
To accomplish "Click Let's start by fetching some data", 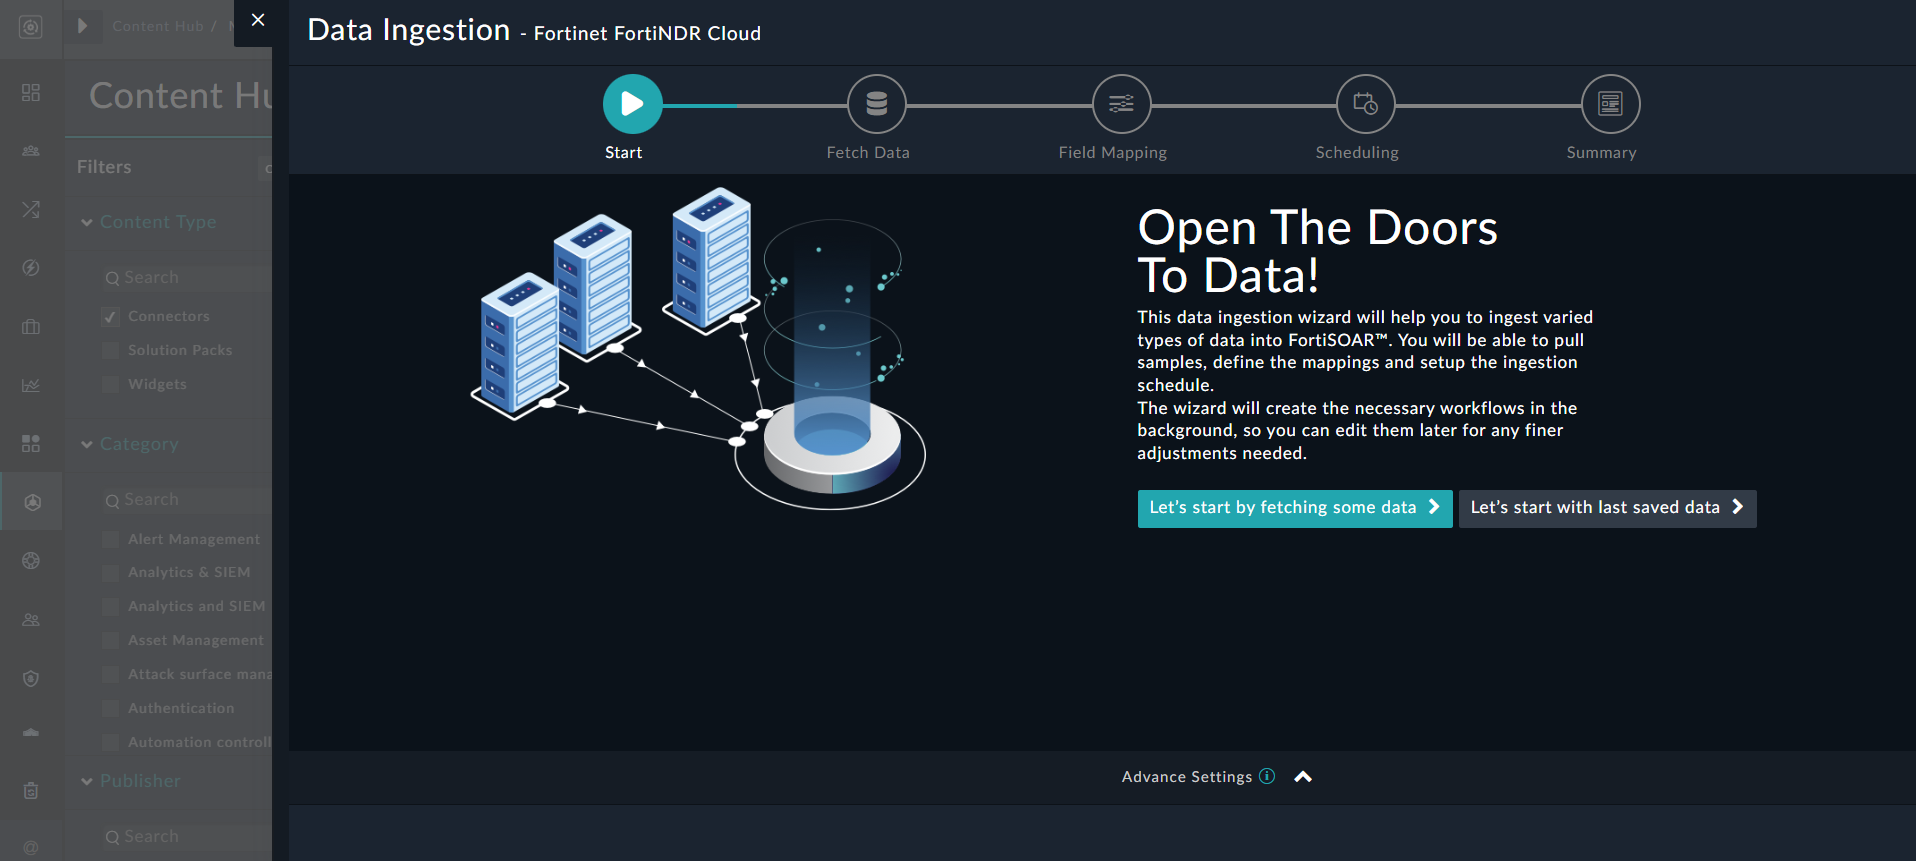I will coord(1294,508).
